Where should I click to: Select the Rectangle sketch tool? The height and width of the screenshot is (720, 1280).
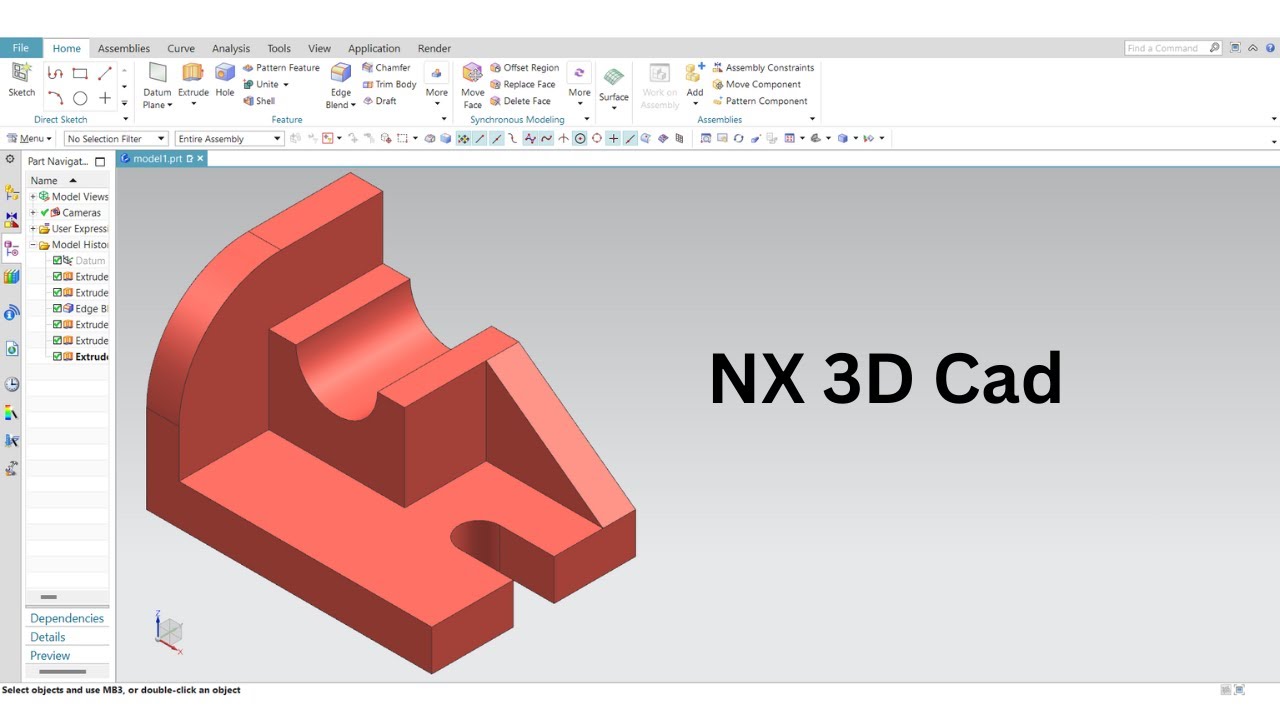coord(80,73)
